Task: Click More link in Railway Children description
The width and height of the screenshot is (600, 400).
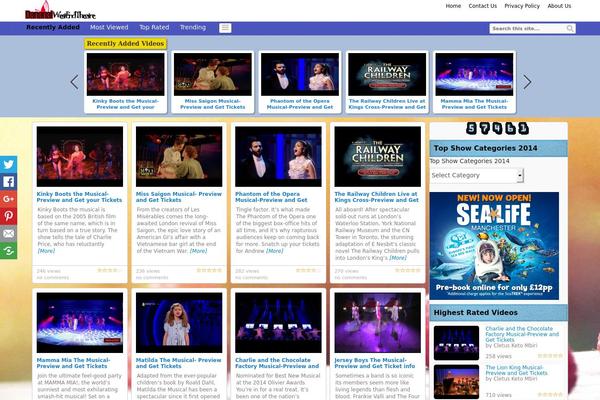Action: coord(398,258)
